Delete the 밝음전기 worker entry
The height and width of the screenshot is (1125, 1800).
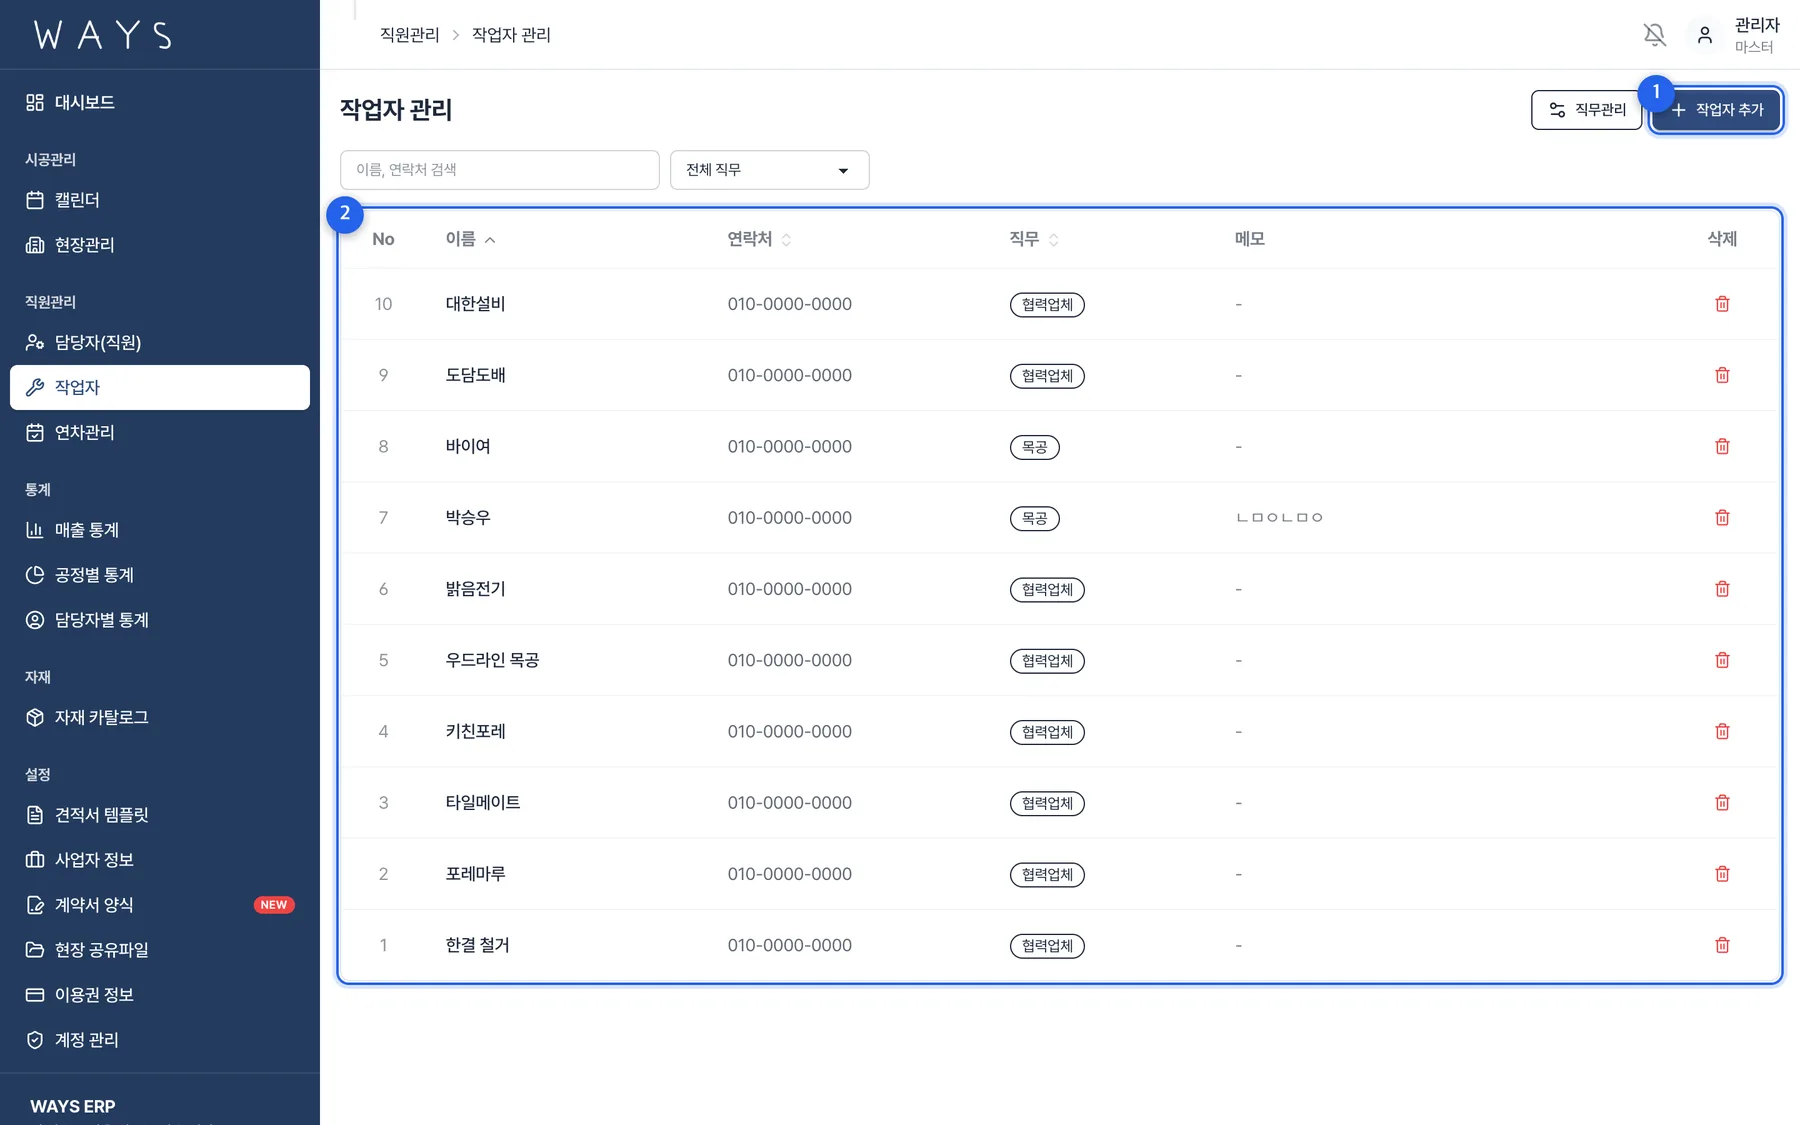[x=1722, y=589]
